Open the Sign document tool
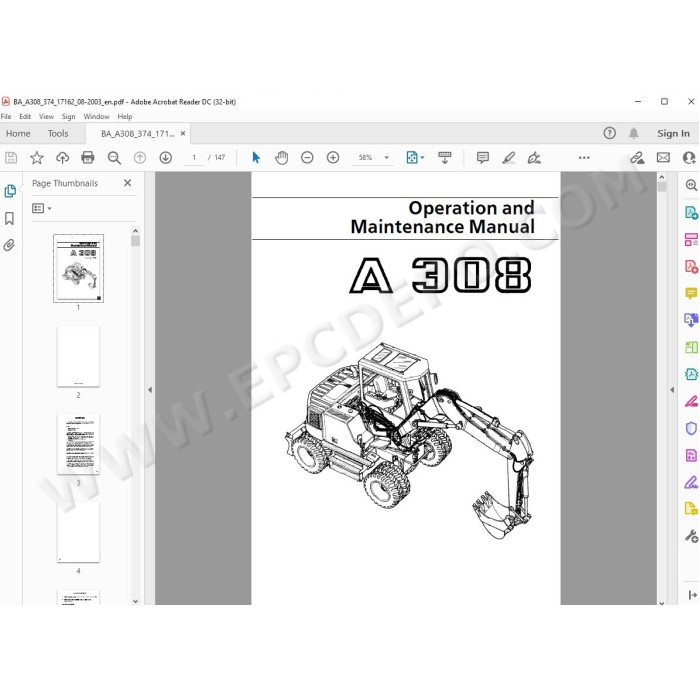The width and height of the screenshot is (700, 700). [534, 158]
